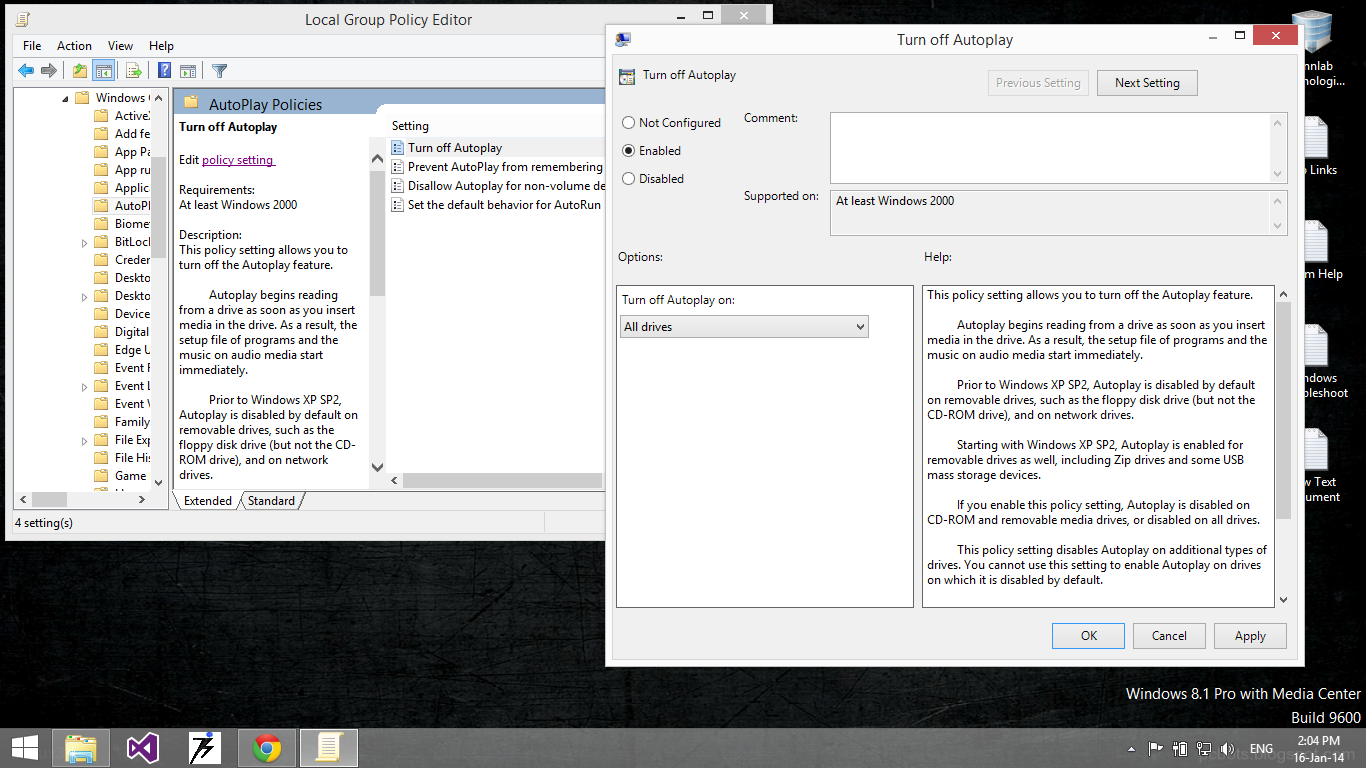Click the Export List toolbar icon
Screen dimensions: 1366x768
click(x=132, y=70)
